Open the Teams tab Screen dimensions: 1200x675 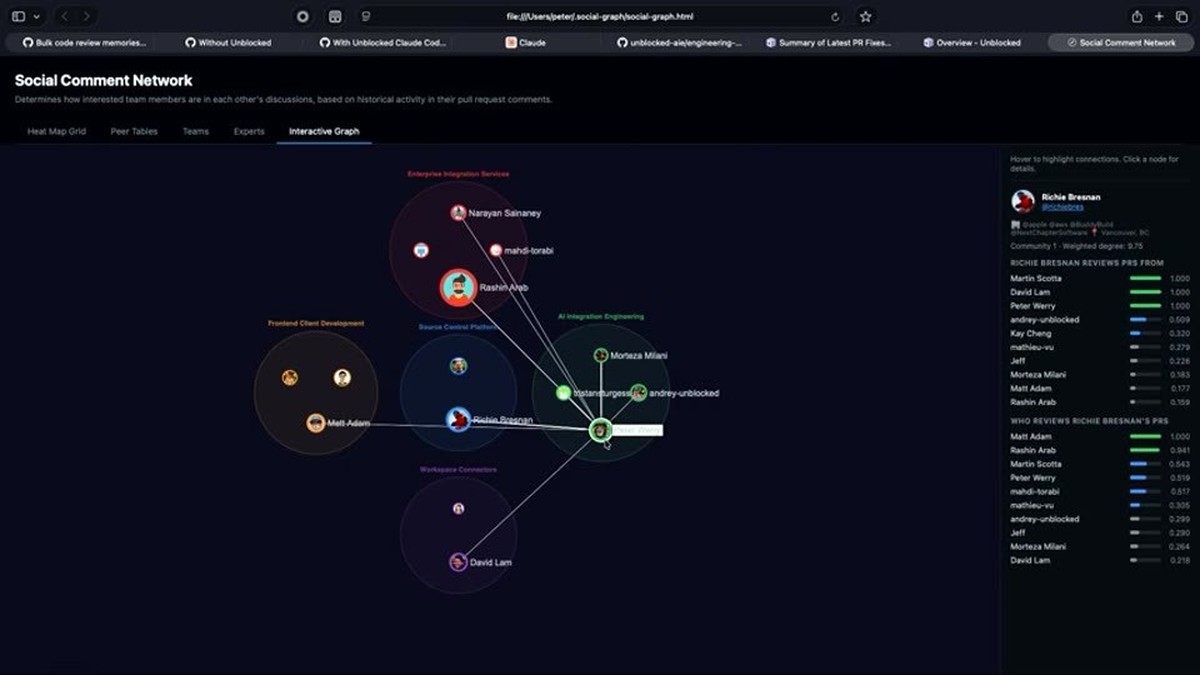point(196,131)
